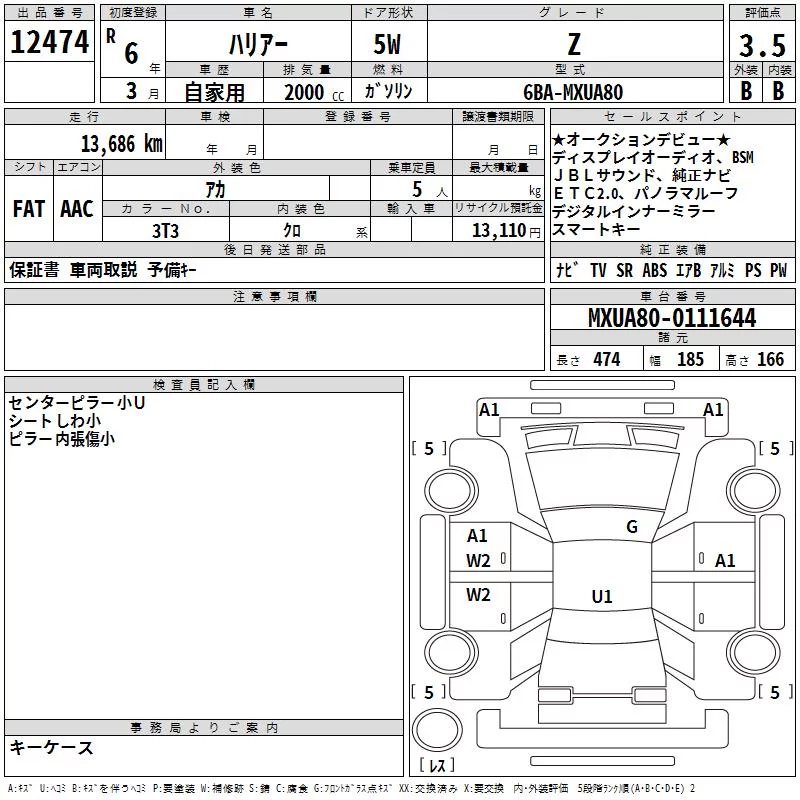
Task: Click the overall score 3.5
Action: pyautogui.click(x=762, y=45)
